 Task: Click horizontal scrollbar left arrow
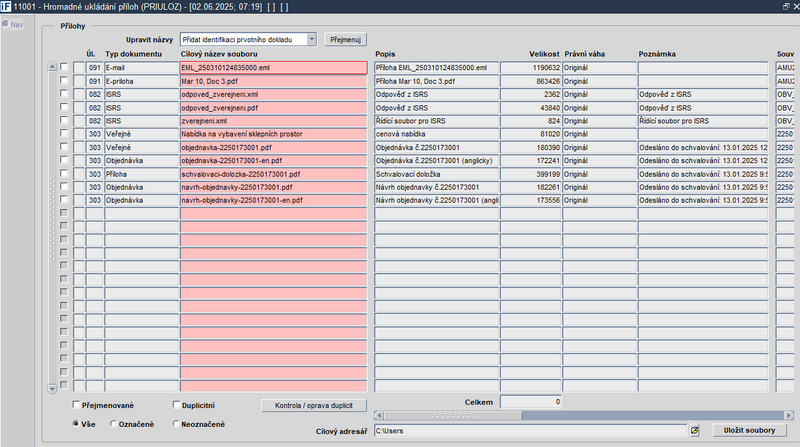click(379, 415)
